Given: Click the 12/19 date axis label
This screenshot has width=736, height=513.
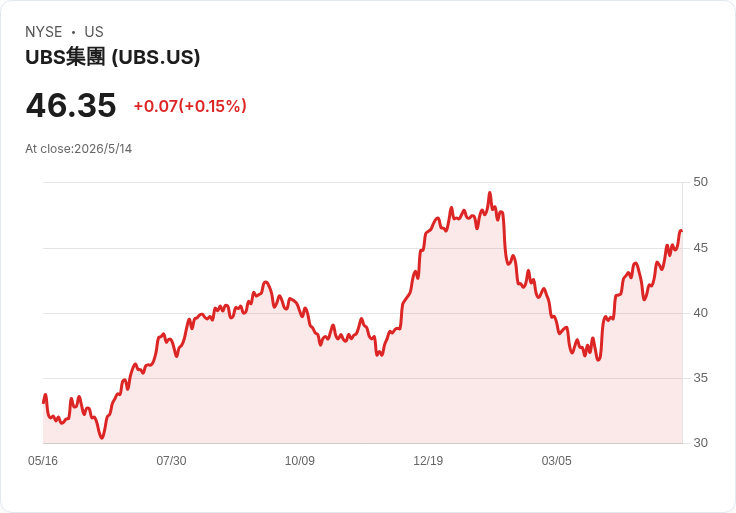Looking at the screenshot, I should (x=428, y=461).
